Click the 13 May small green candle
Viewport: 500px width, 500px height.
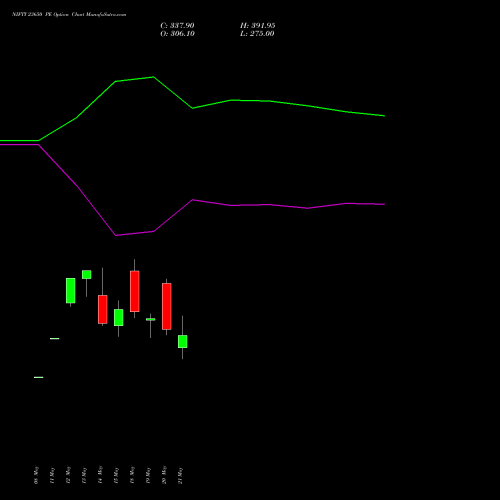87,274
